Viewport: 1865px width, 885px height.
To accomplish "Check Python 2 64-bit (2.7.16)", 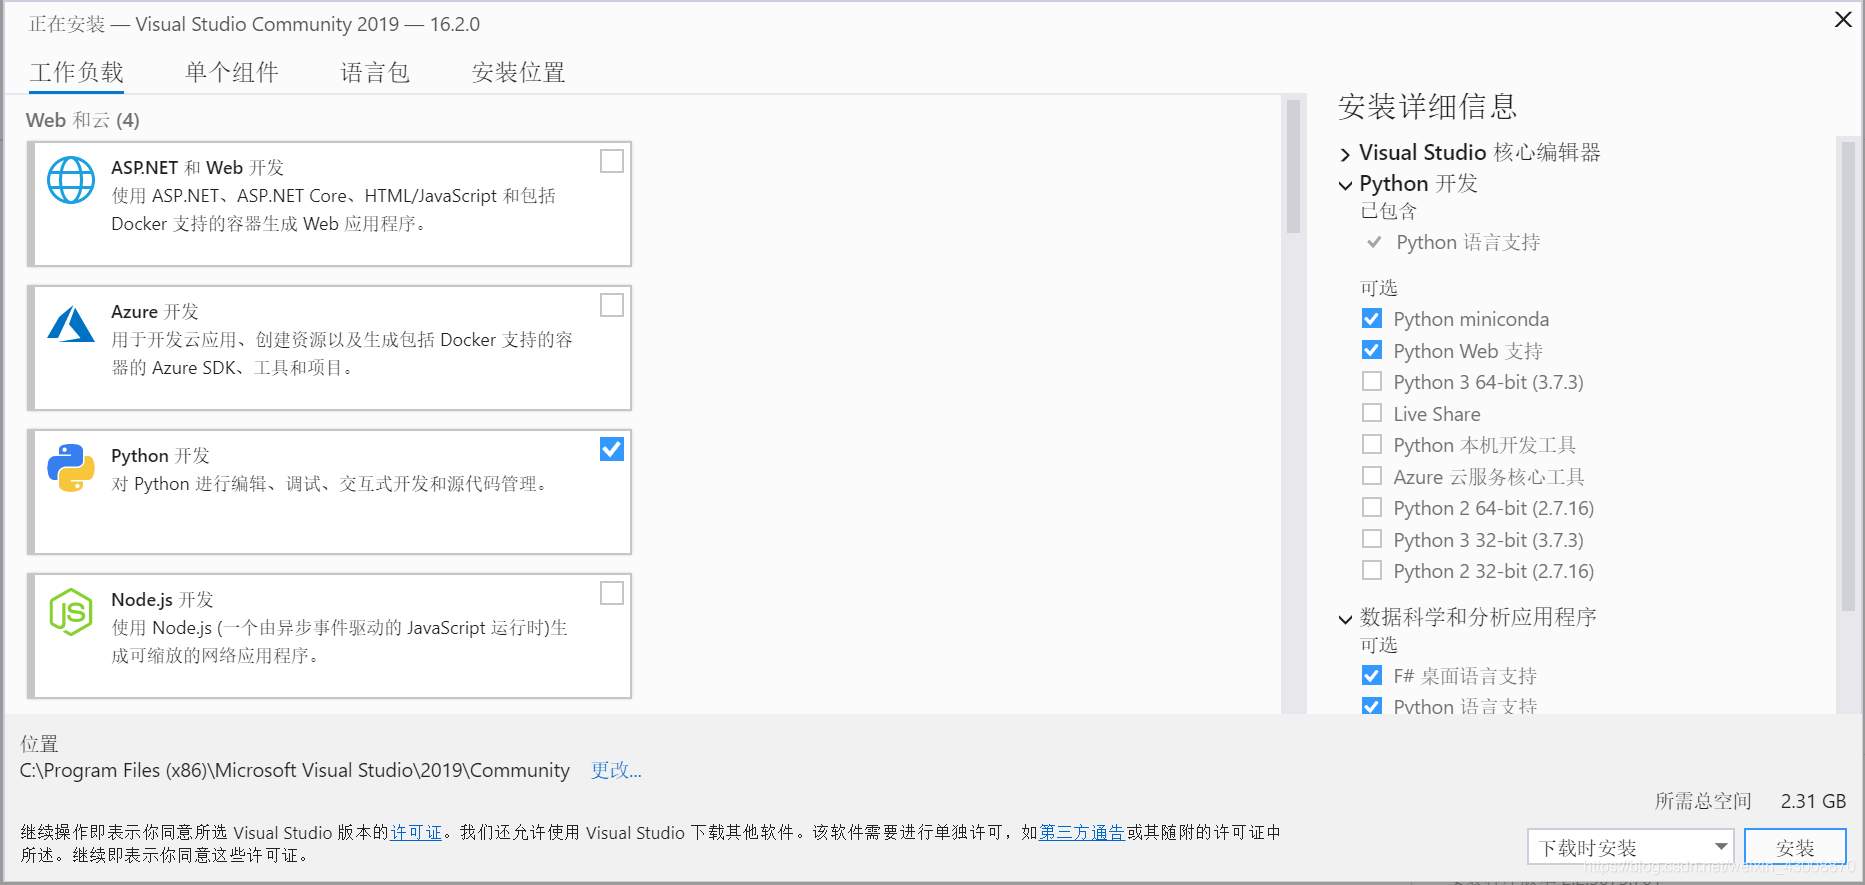I will click(x=1372, y=508).
